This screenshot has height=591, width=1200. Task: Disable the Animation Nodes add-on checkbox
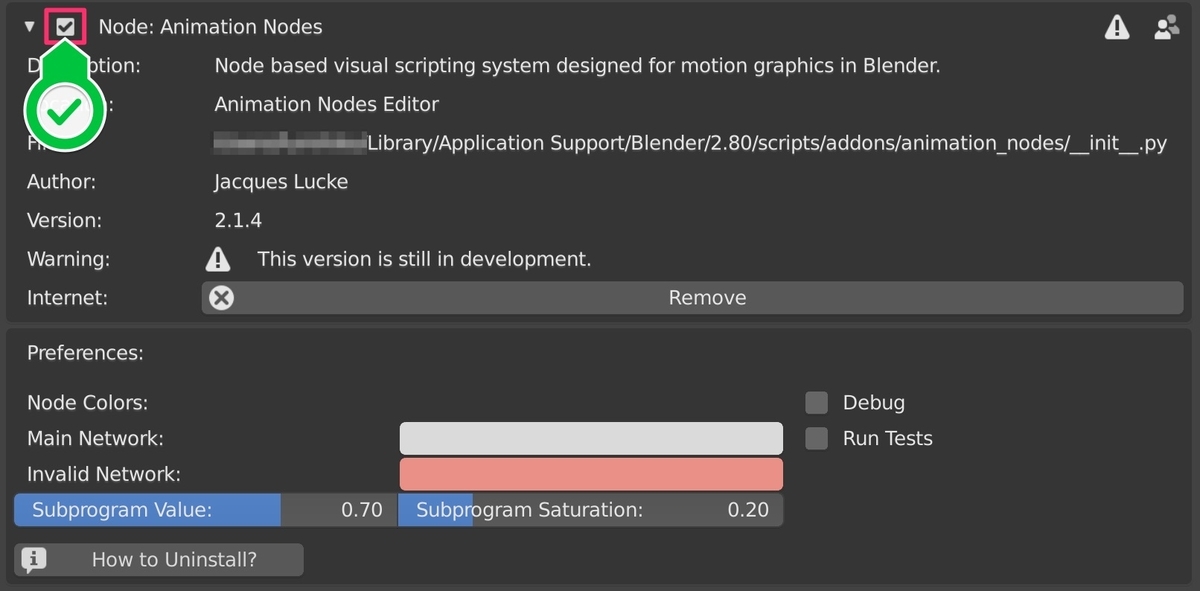pyautogui.click(x=65, y=27)
